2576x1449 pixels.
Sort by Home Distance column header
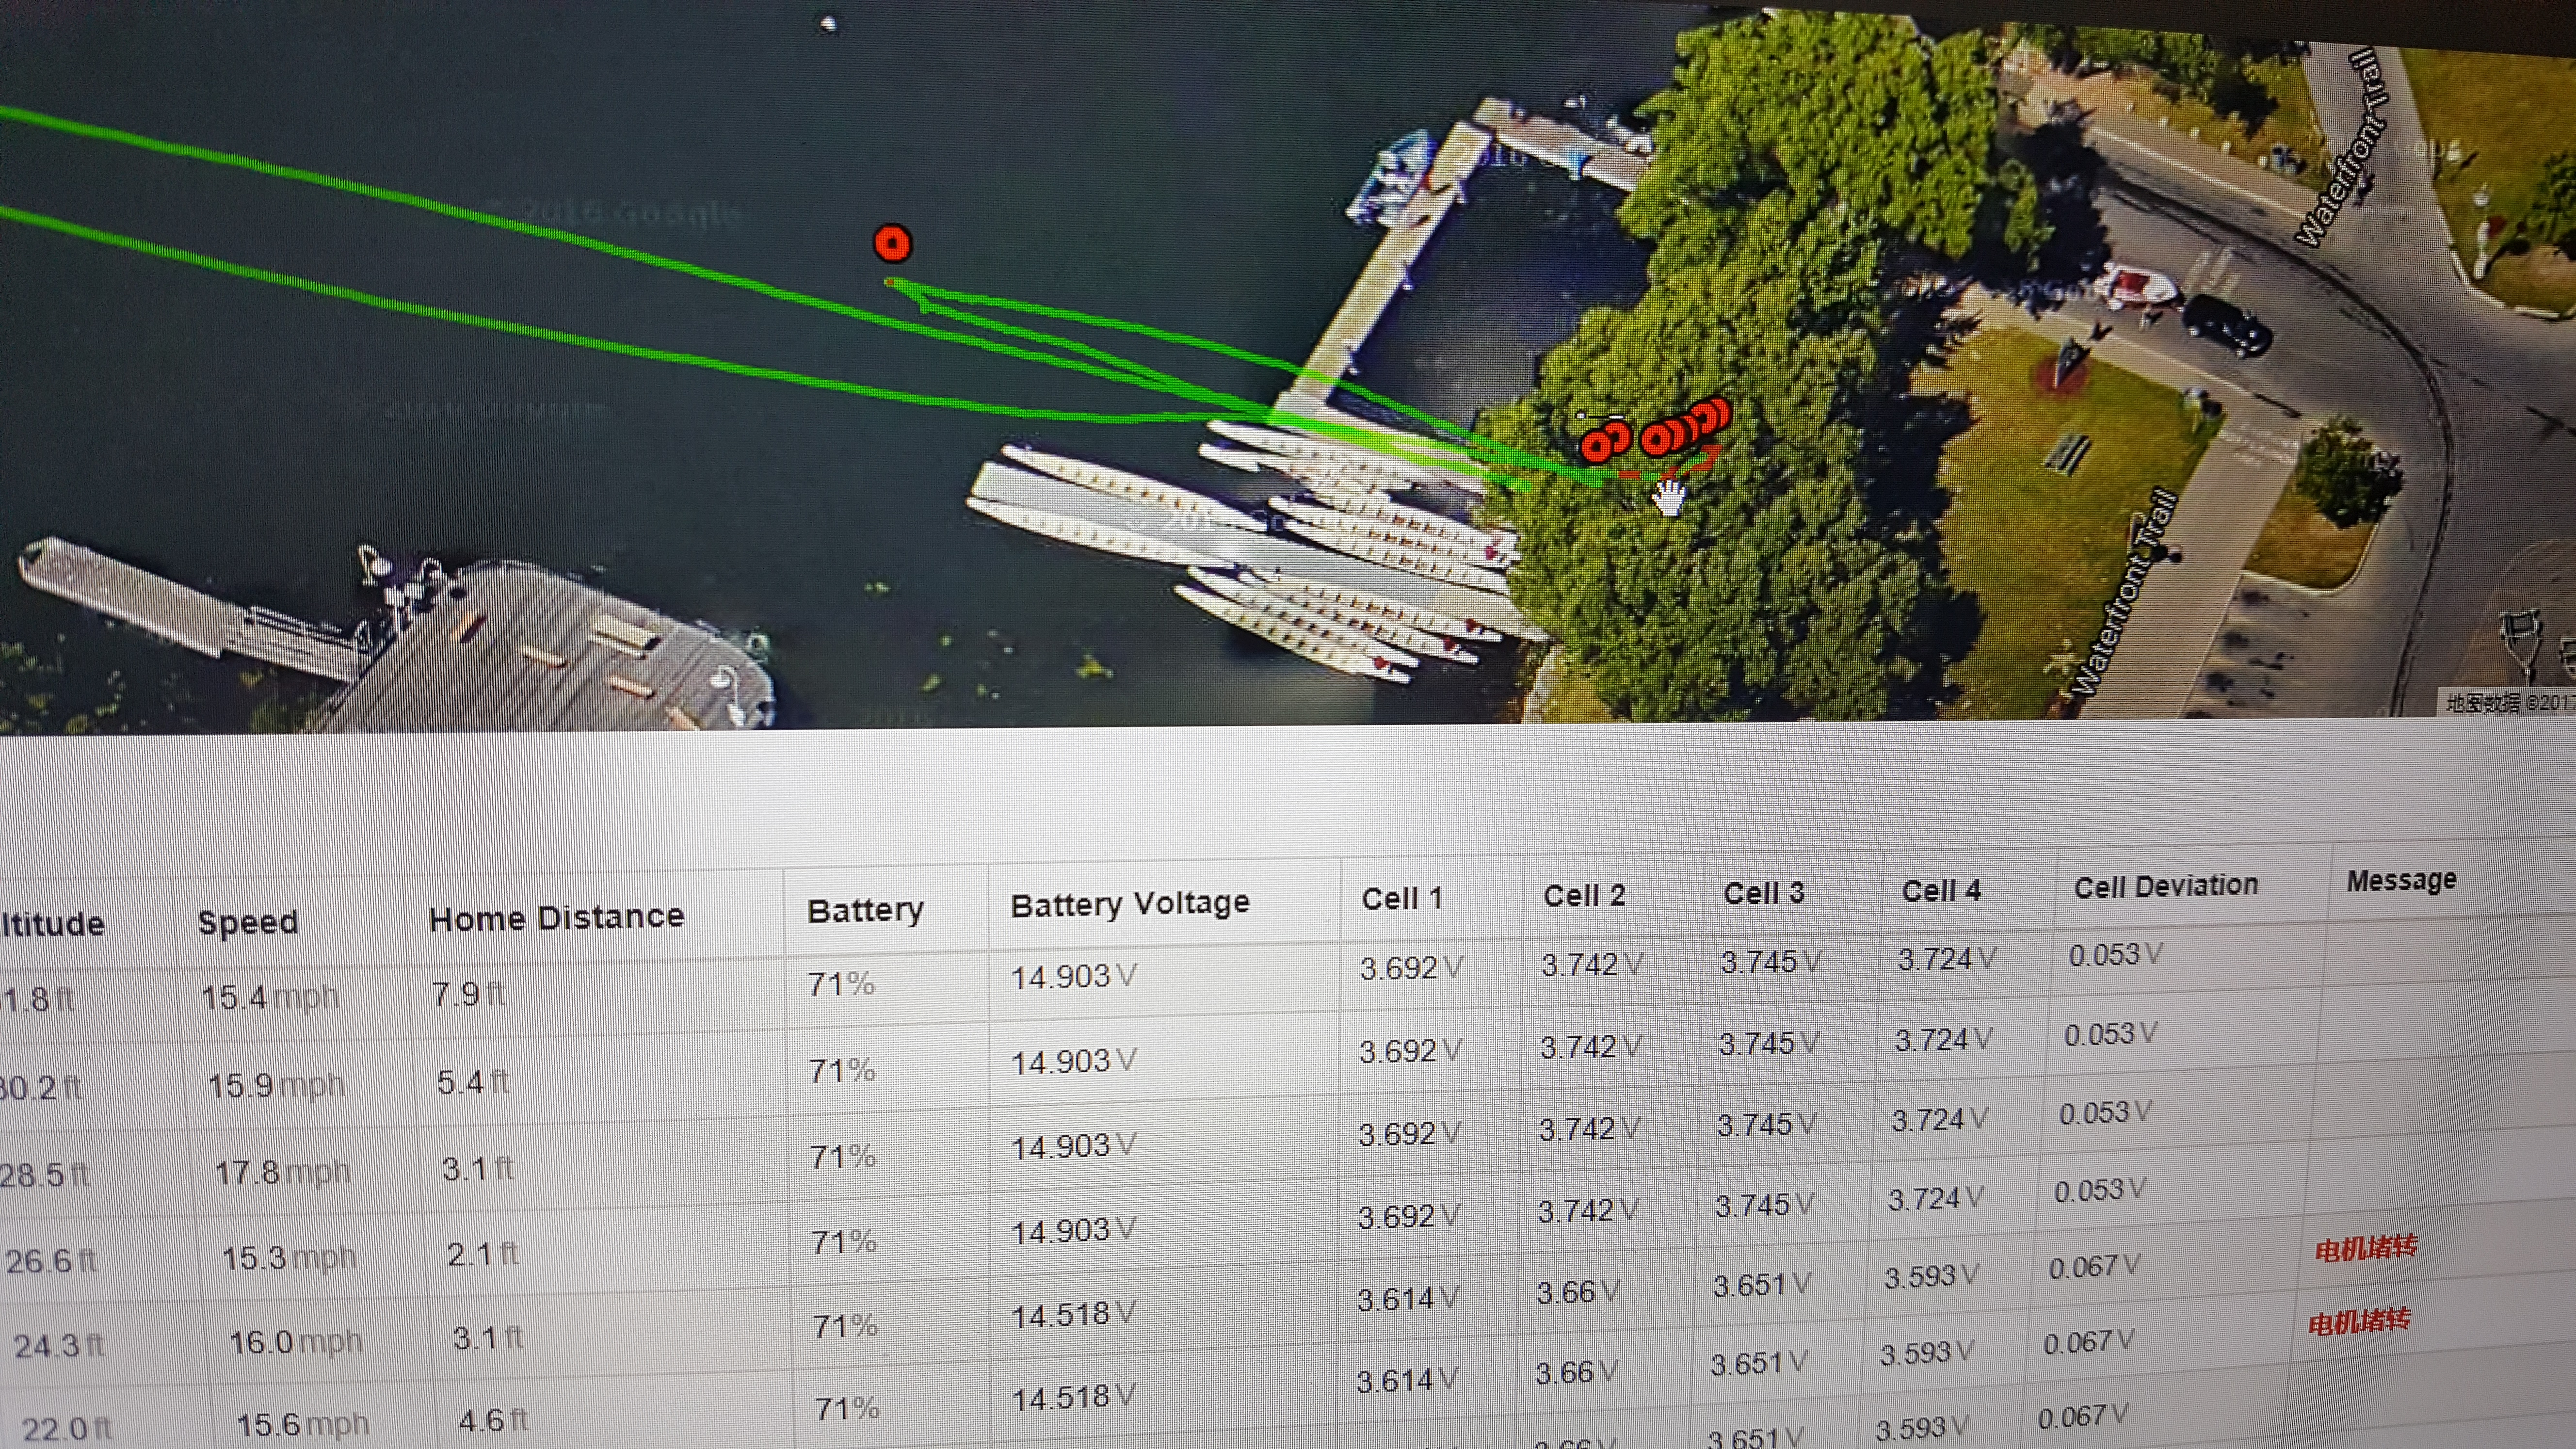(556, 917)
